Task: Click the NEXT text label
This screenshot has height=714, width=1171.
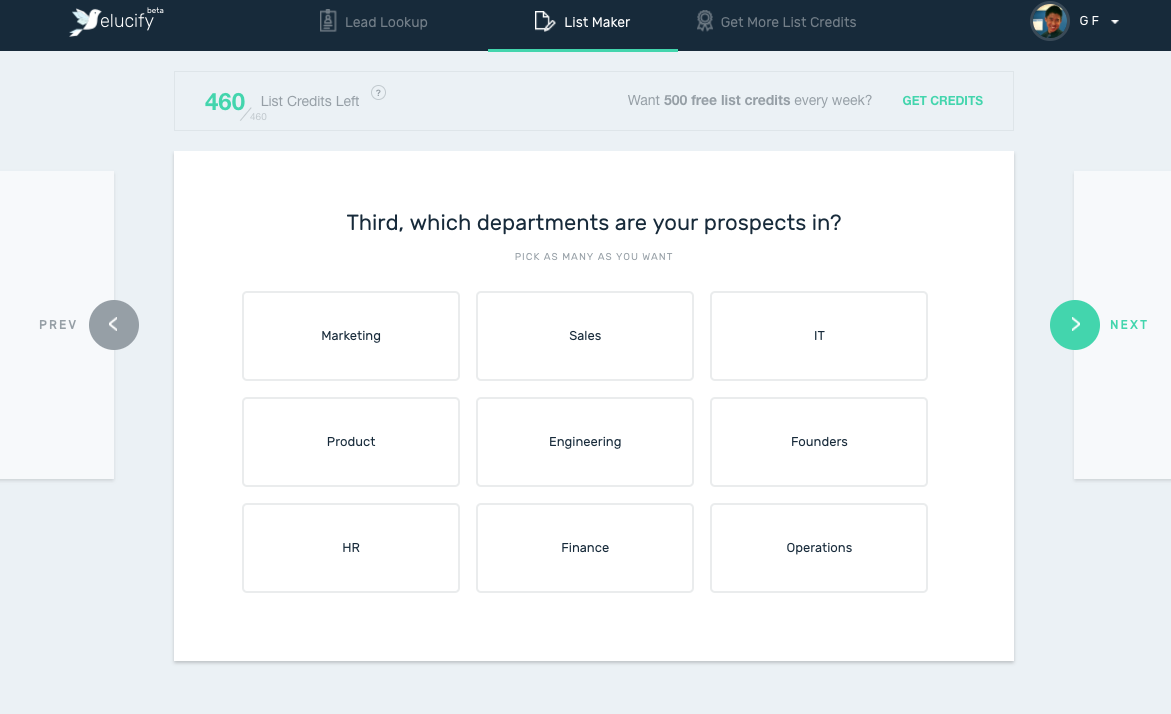Action: pyautogui.click(x=1128, y=325)
